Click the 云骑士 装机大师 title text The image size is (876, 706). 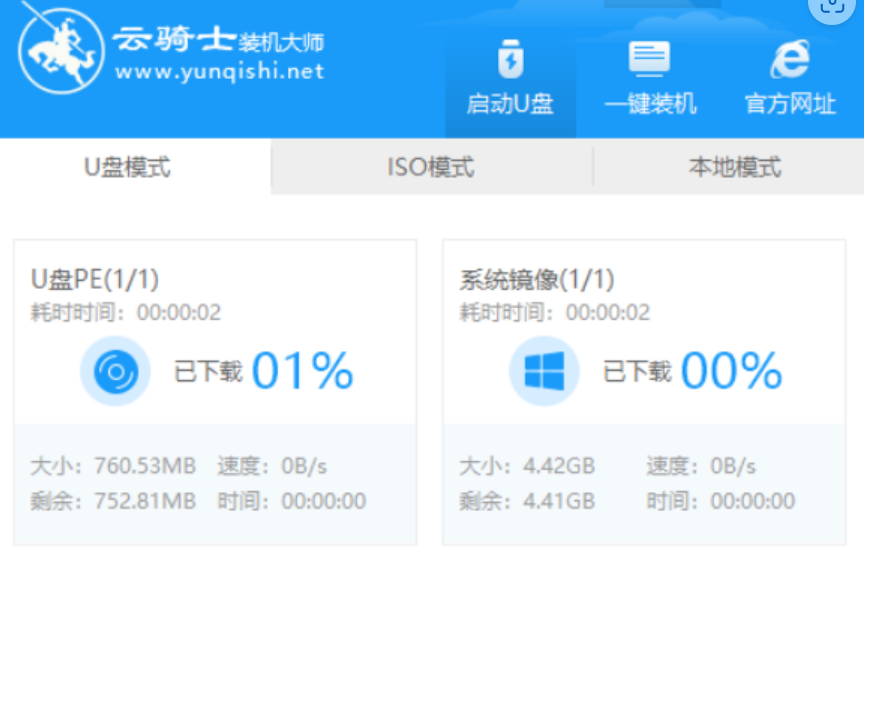pos(218,40)
